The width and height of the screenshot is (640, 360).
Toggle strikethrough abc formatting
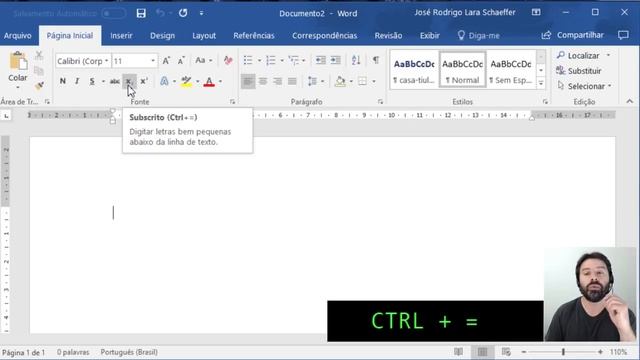tap(115, 82)
